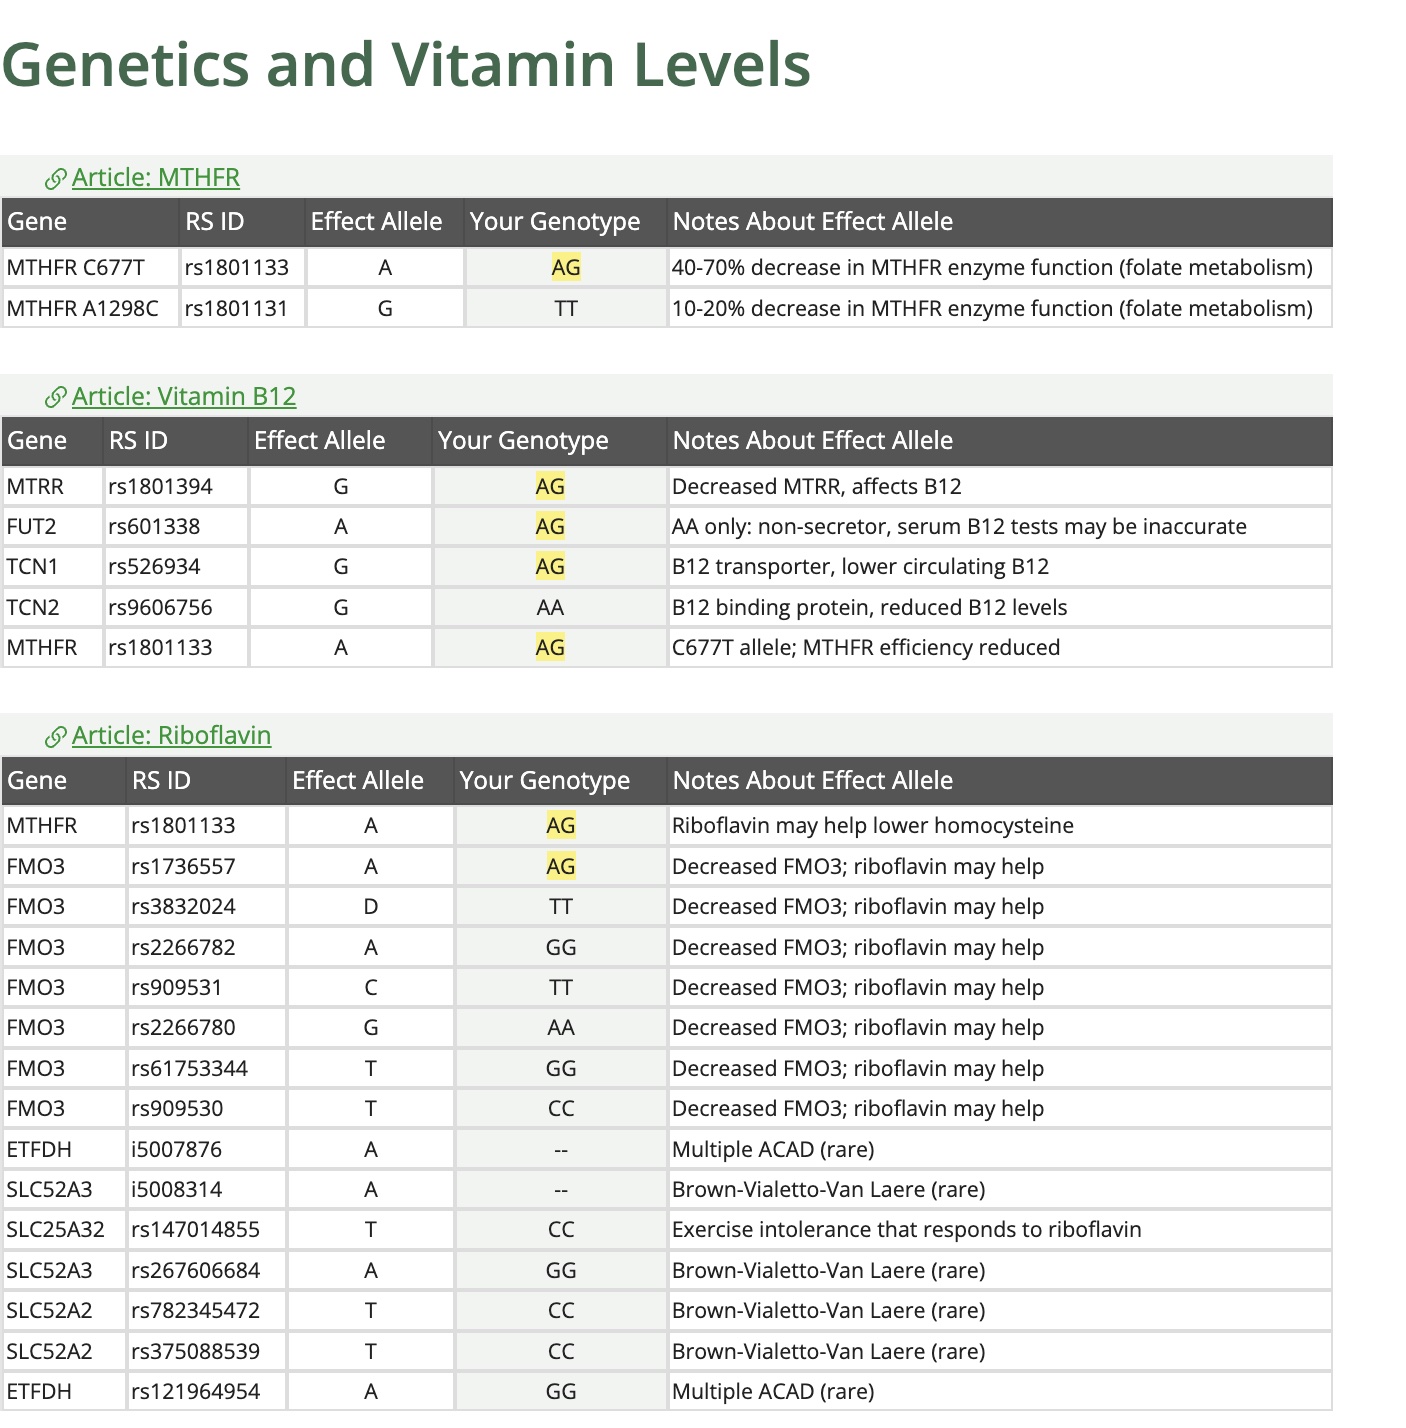The width and height of the screenshot is (1406, 1428).
Task: Click the Genetics and Vitamin Levels heading
Action: point(406,64)
